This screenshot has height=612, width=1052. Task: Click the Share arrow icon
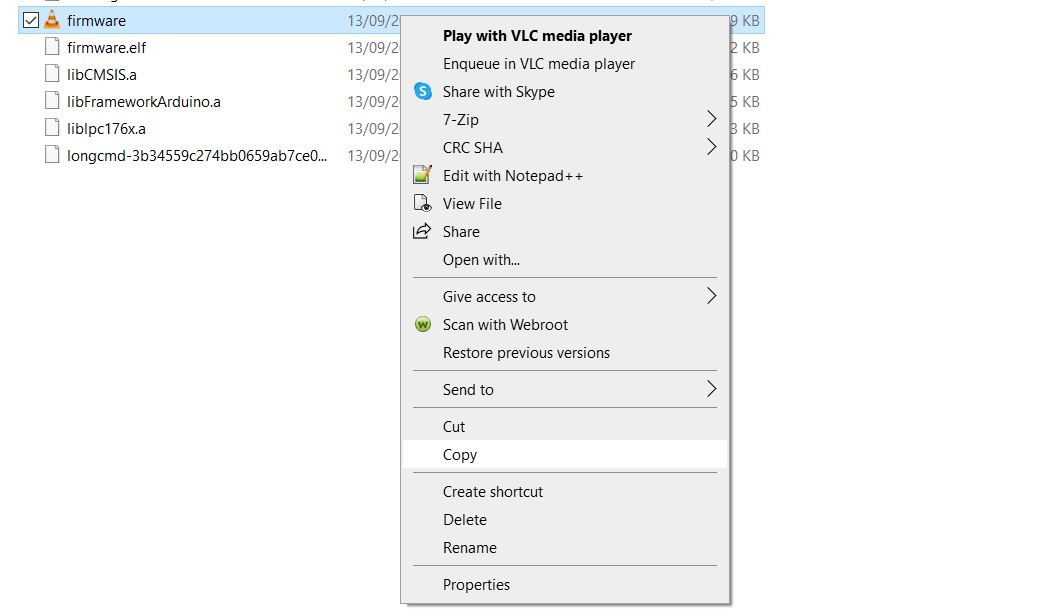(423, 232)
